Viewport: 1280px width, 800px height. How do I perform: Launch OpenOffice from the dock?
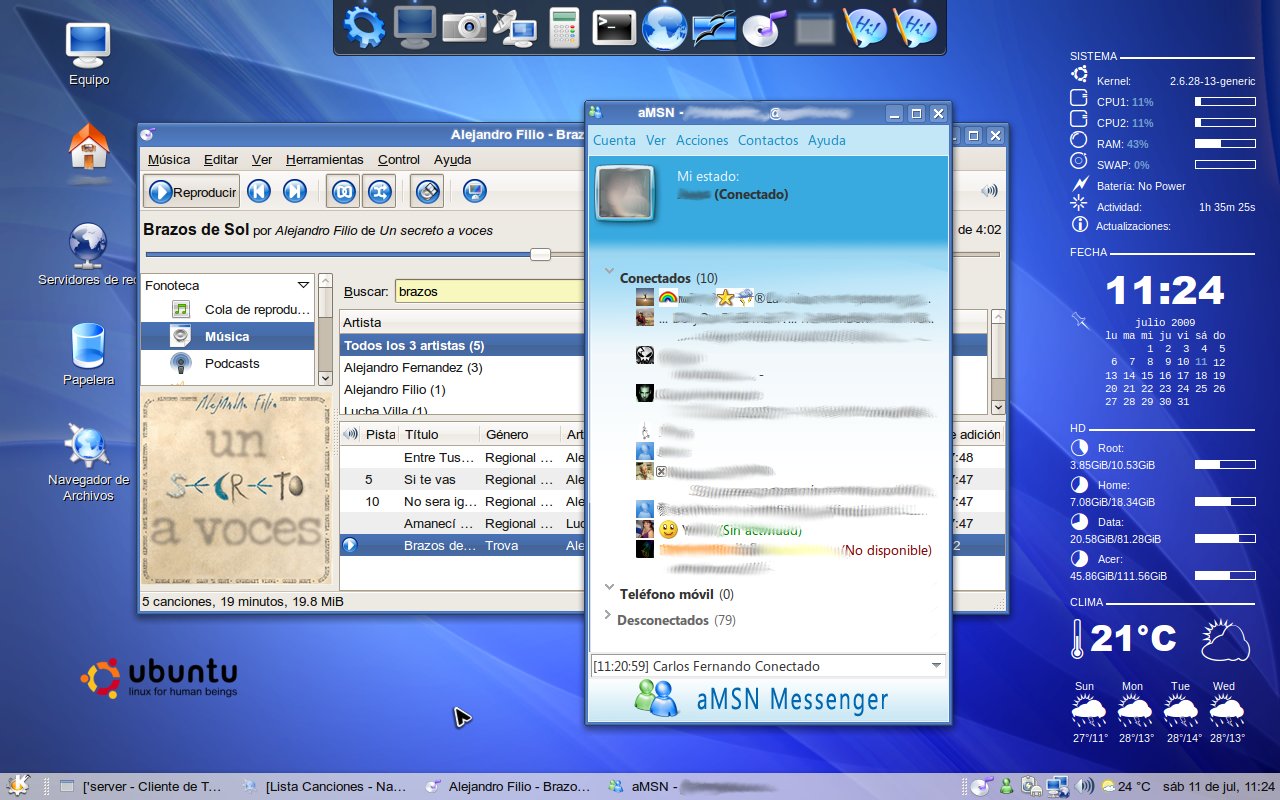coord(714,27)
